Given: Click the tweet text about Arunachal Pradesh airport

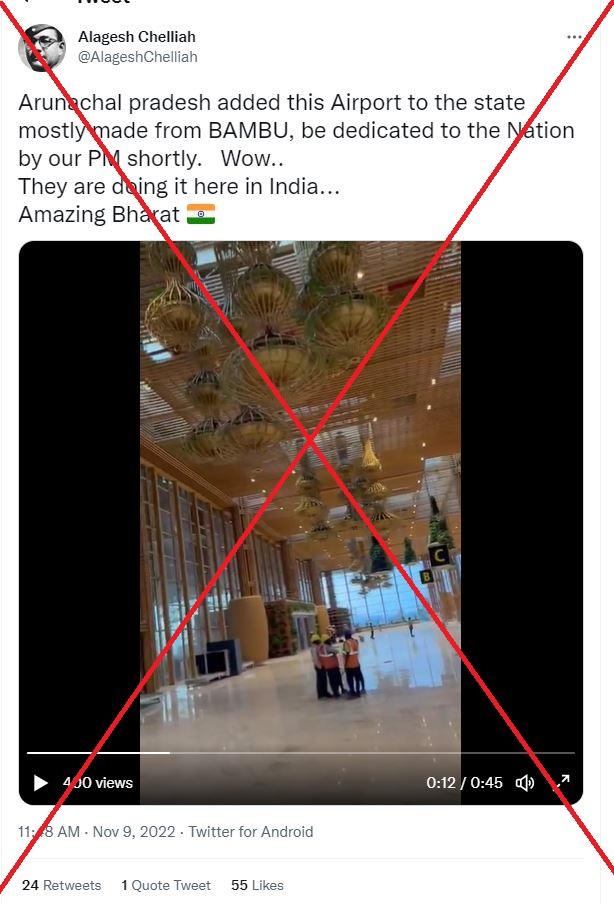Looking at the screenshot, I should tap(296, 158).
